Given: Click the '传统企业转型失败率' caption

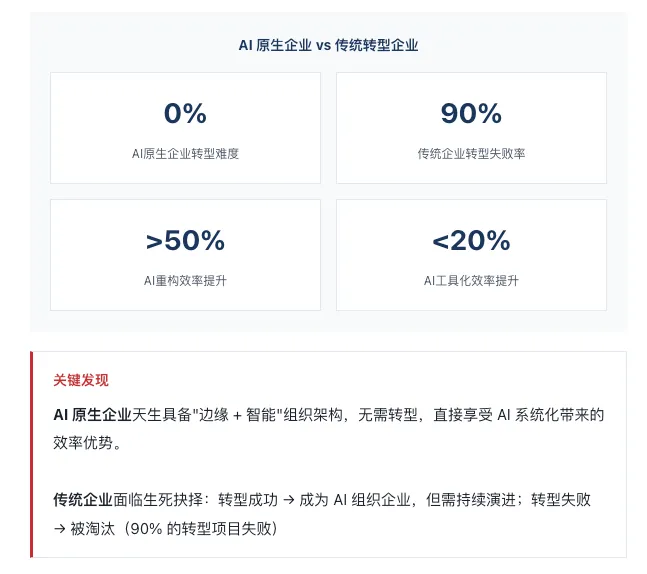Looking at the screenshot, I should [471, 154].
